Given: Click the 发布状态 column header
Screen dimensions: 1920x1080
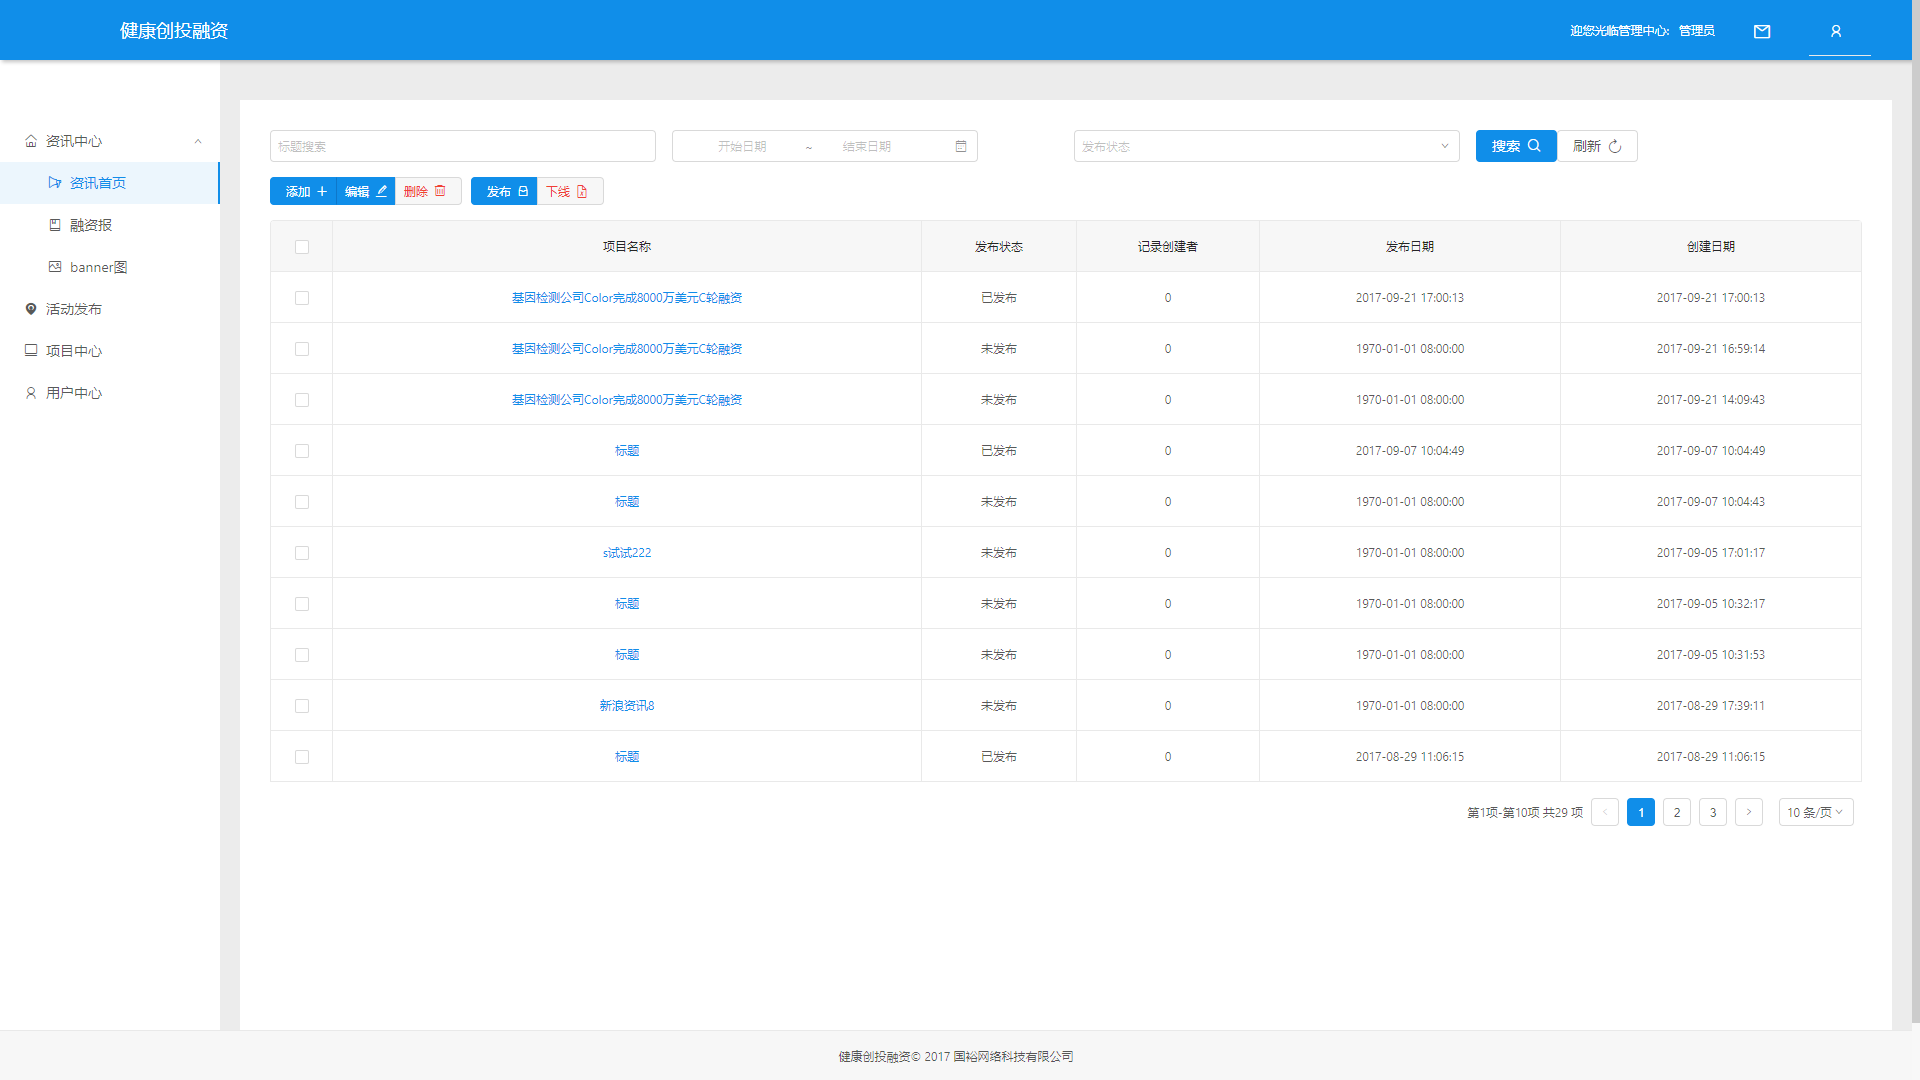Looking at the screenshot, I should point(999,247).
